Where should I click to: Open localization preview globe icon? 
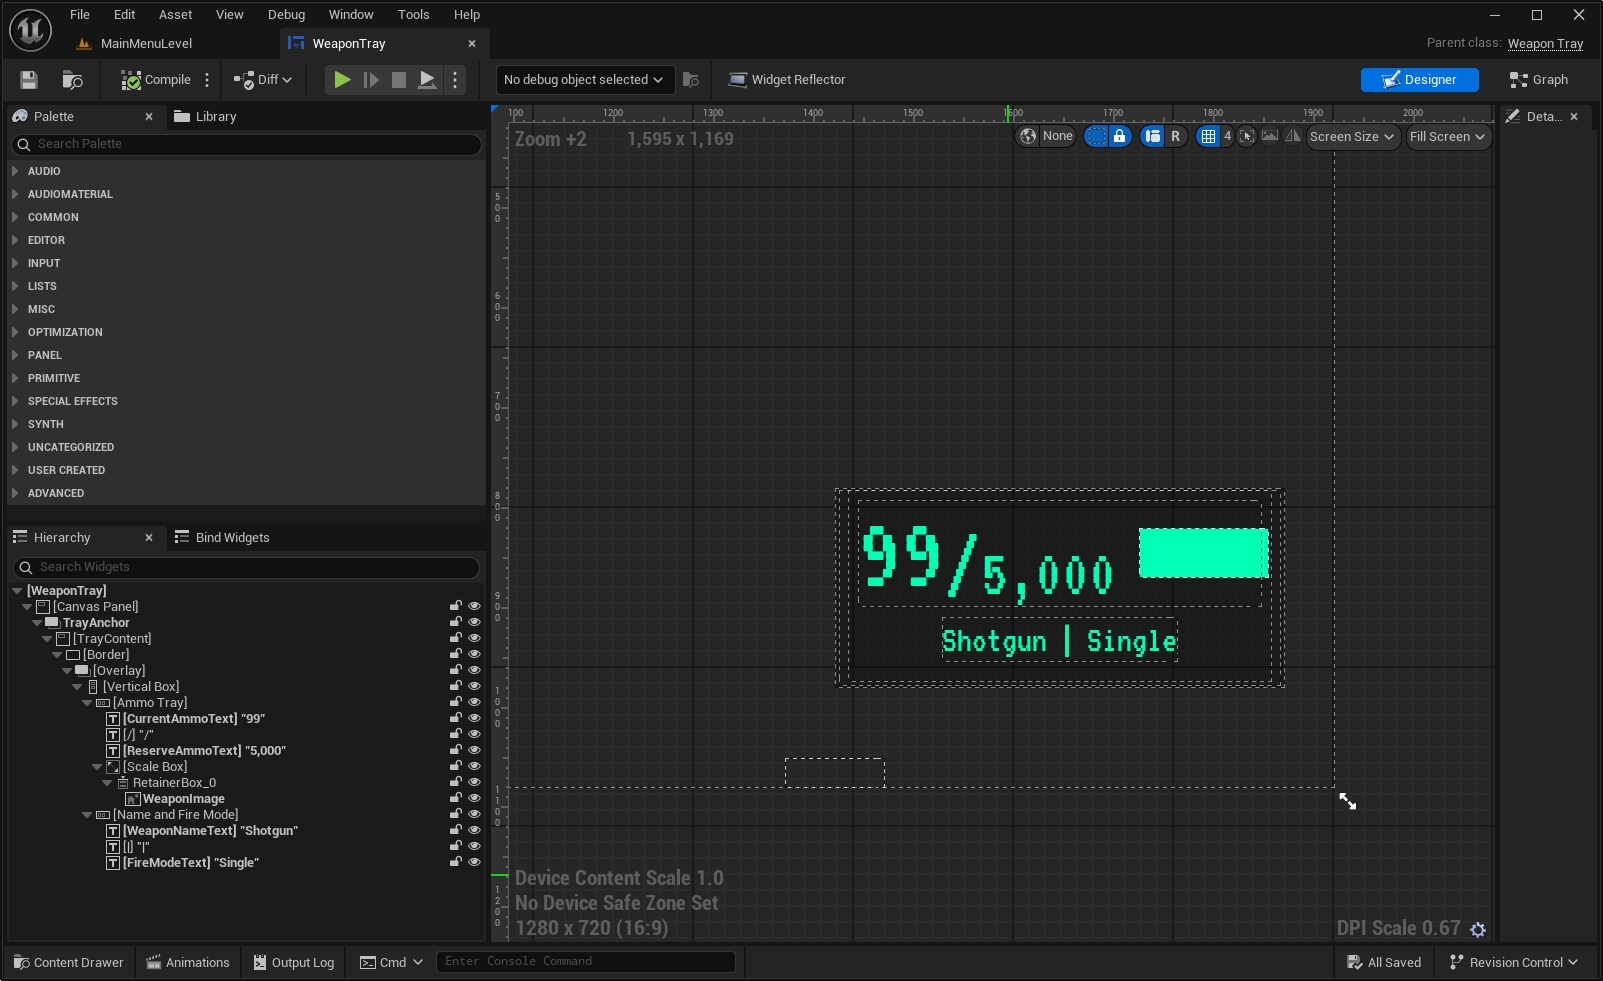tap(1028, 137)
